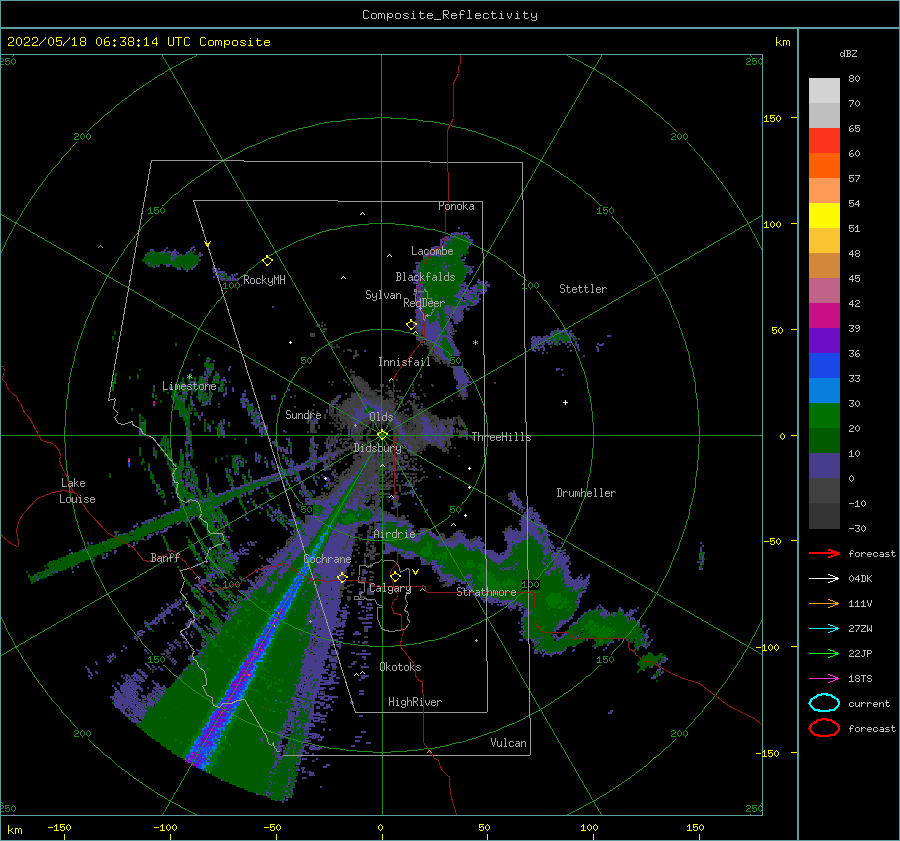Click the Ponoka city label

456,206
